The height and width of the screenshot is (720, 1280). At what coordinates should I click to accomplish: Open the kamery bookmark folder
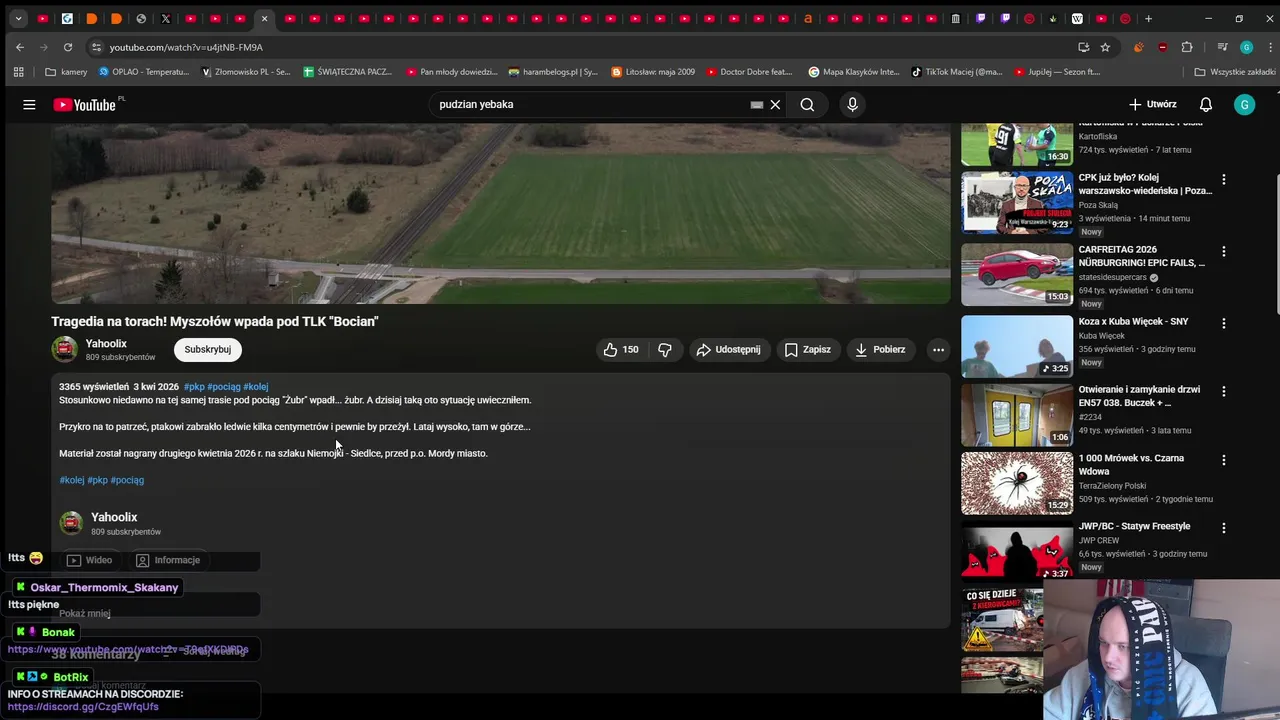point(66,72)
